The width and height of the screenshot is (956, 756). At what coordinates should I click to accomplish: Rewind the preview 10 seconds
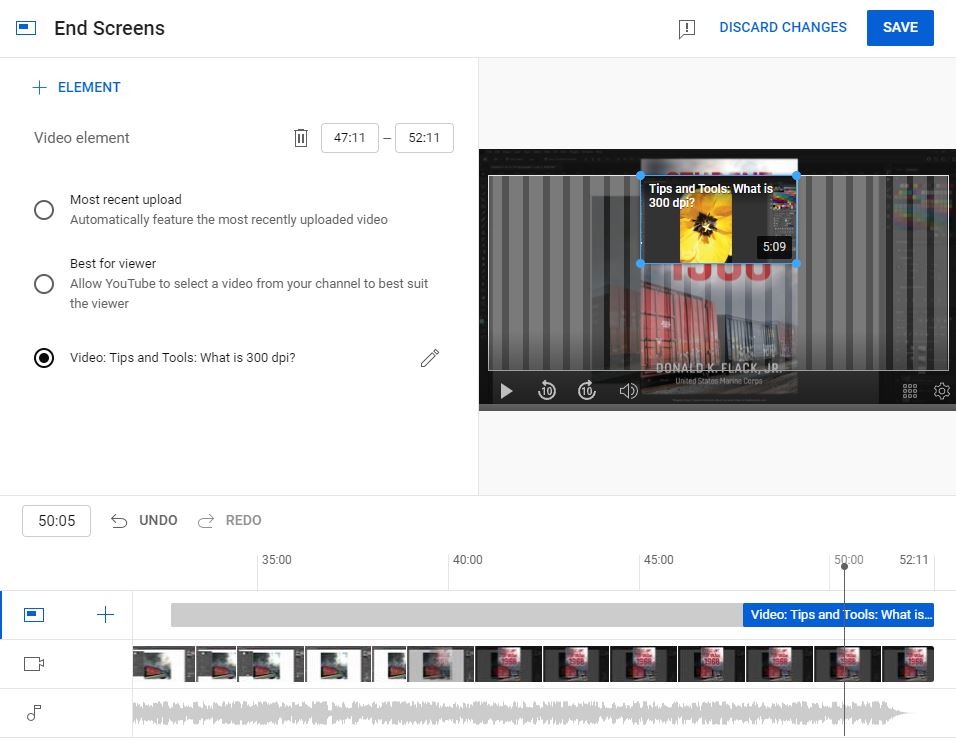pos(546,390)
